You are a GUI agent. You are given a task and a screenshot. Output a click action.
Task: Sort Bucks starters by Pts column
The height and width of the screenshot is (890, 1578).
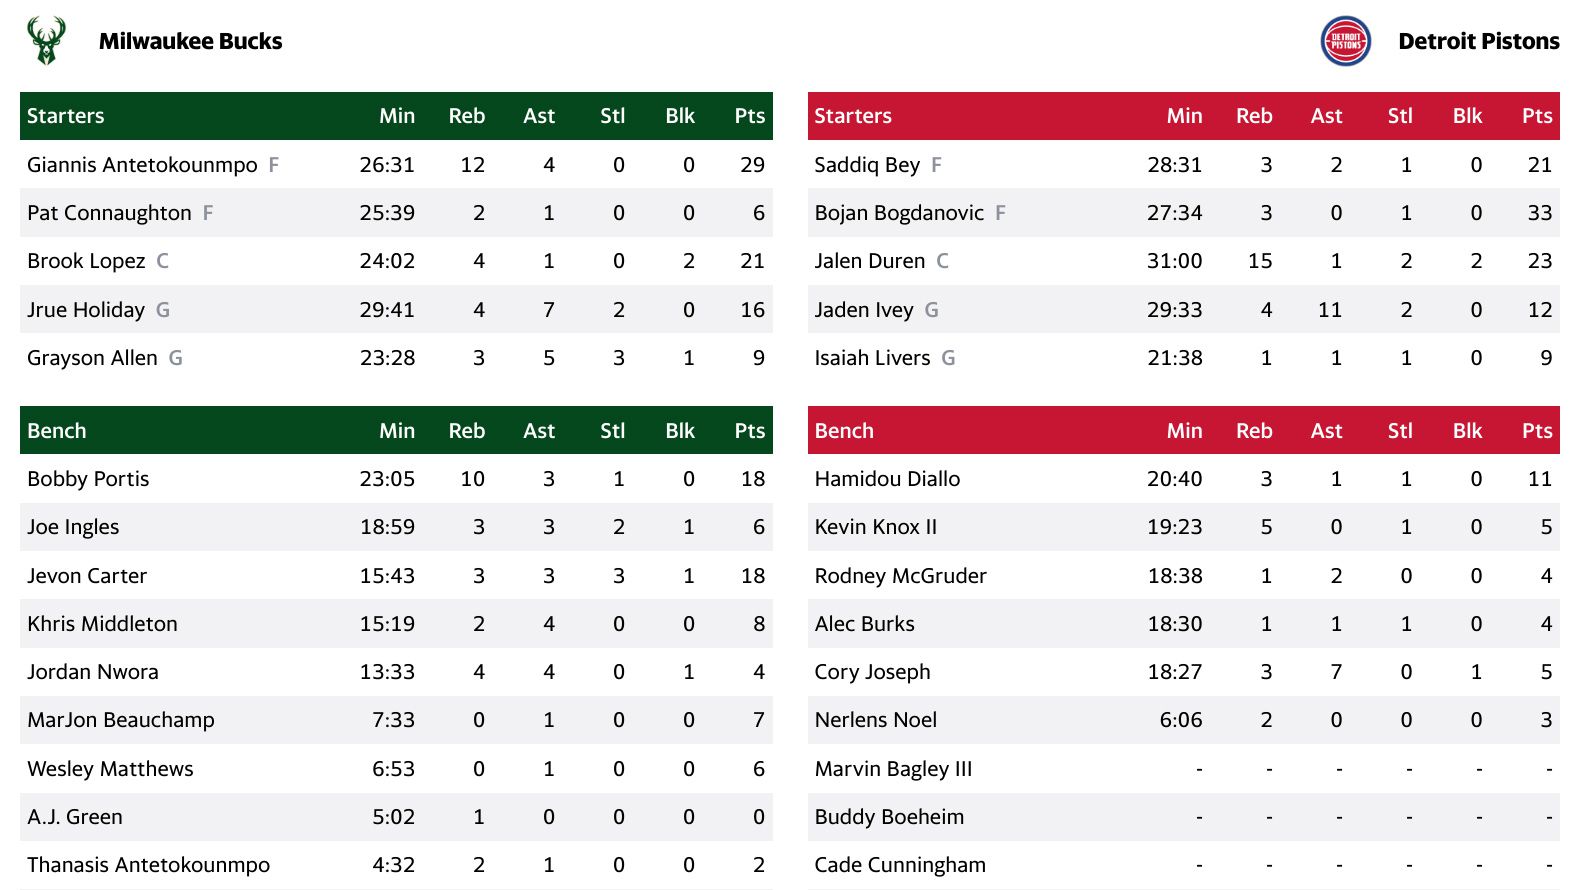pos(749,116)
